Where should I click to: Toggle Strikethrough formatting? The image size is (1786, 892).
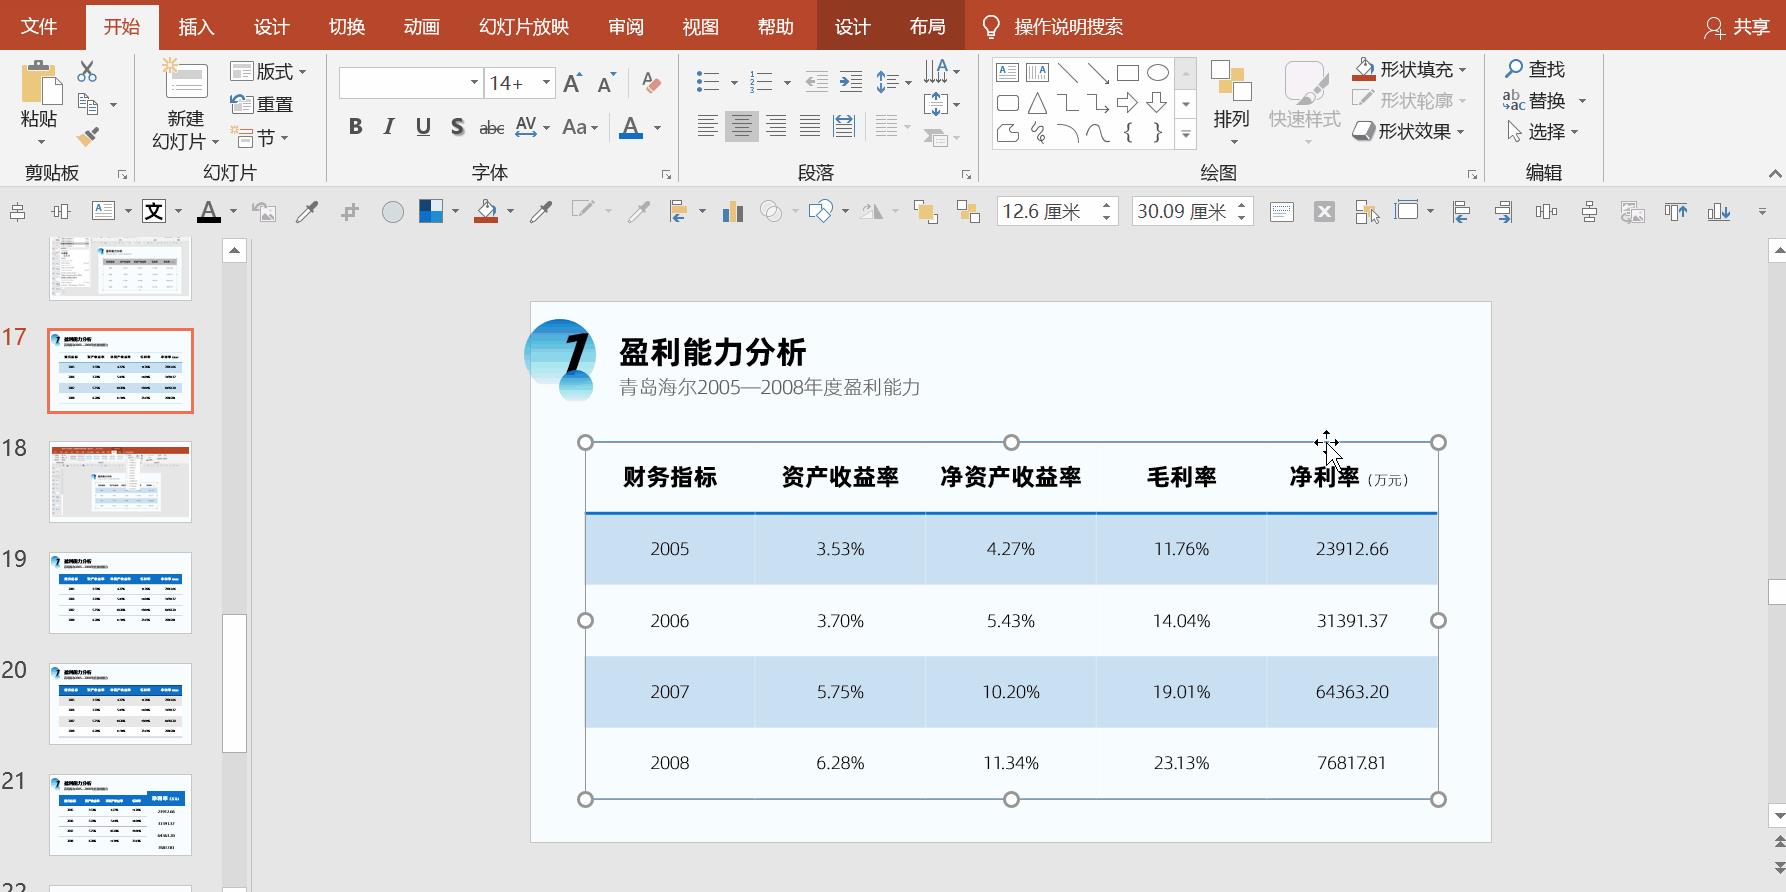coord(491,127)
